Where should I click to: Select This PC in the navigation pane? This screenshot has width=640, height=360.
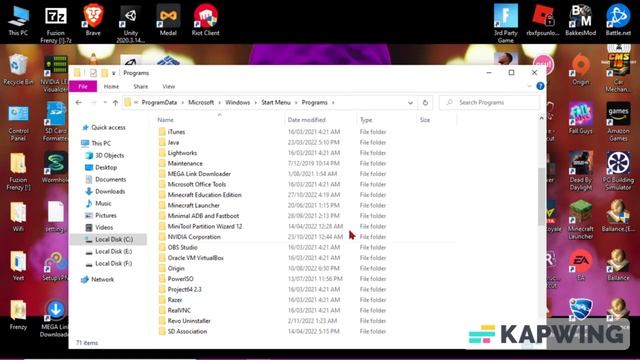(x=101, y=143)
